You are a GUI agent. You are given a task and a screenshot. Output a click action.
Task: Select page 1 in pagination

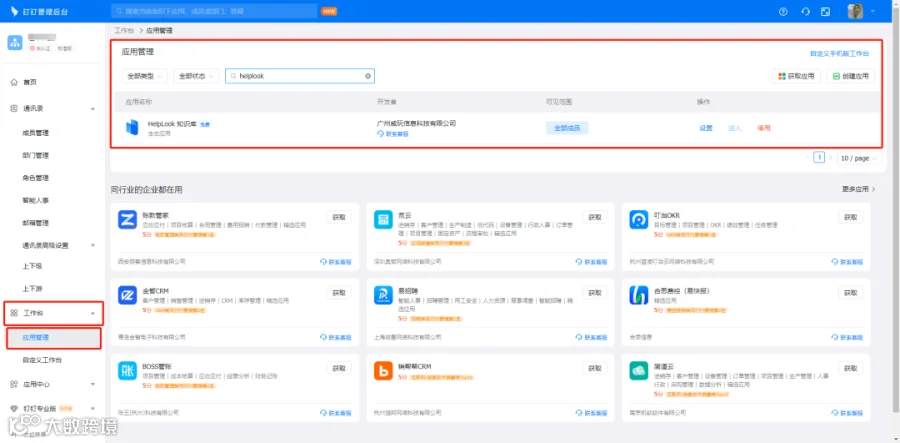[x=819, y=158]
